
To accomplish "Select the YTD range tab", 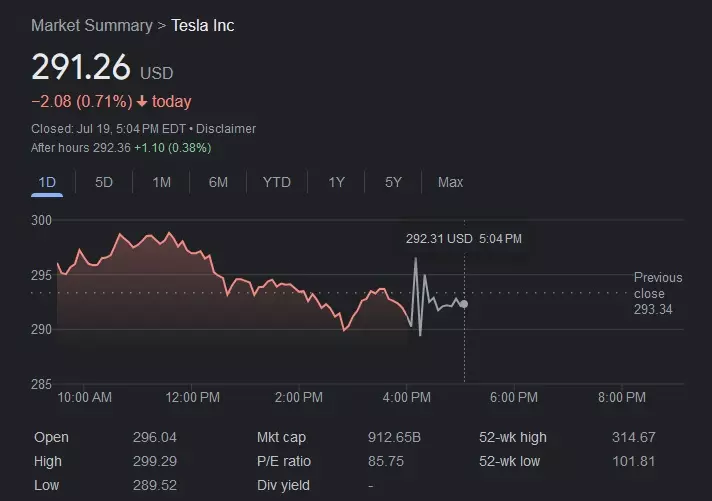I will pos(277,182).
